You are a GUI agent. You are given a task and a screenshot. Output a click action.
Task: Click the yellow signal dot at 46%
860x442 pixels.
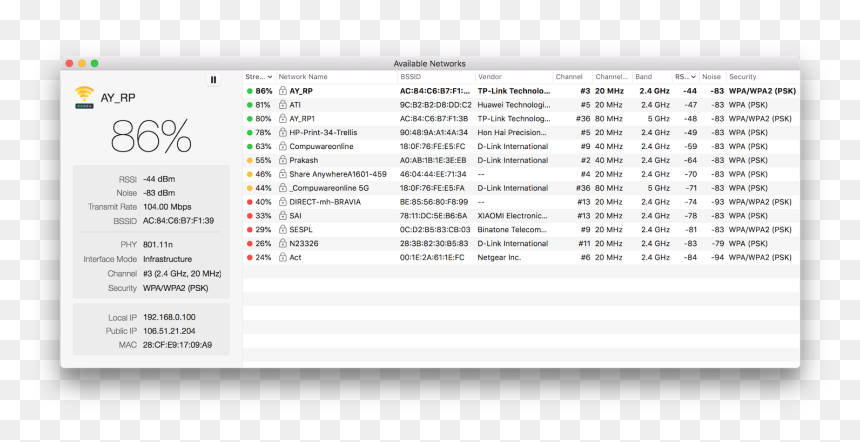click(x=250, y=174)
